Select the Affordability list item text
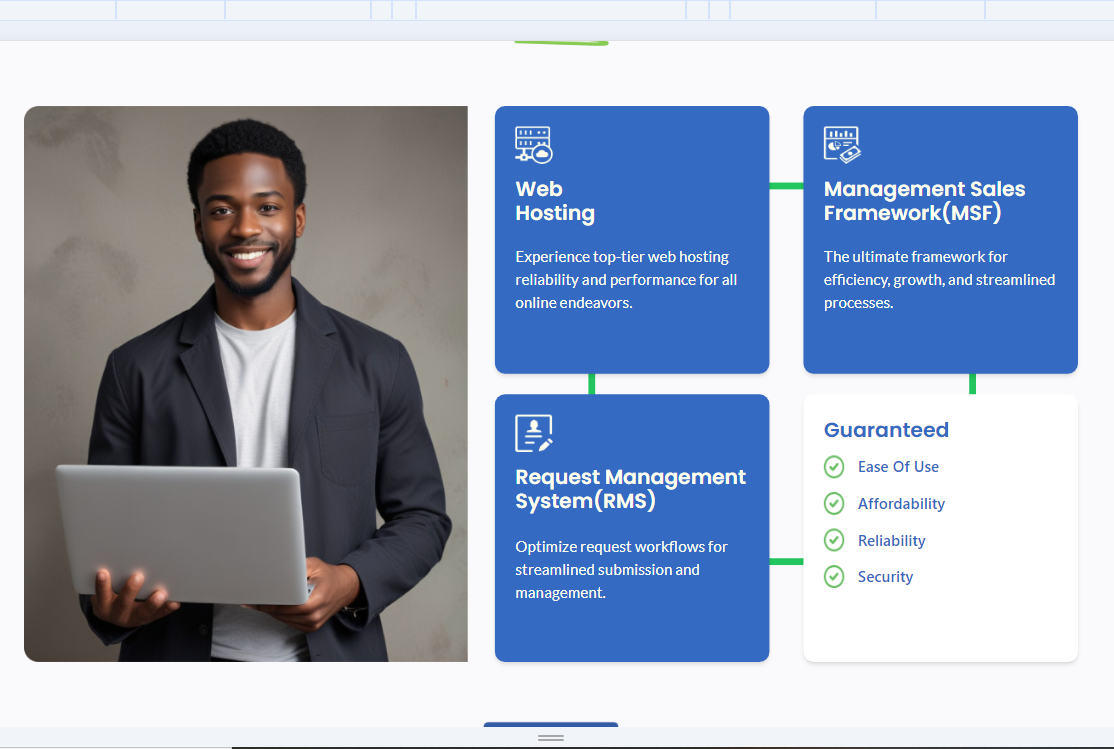 [901, 504]
